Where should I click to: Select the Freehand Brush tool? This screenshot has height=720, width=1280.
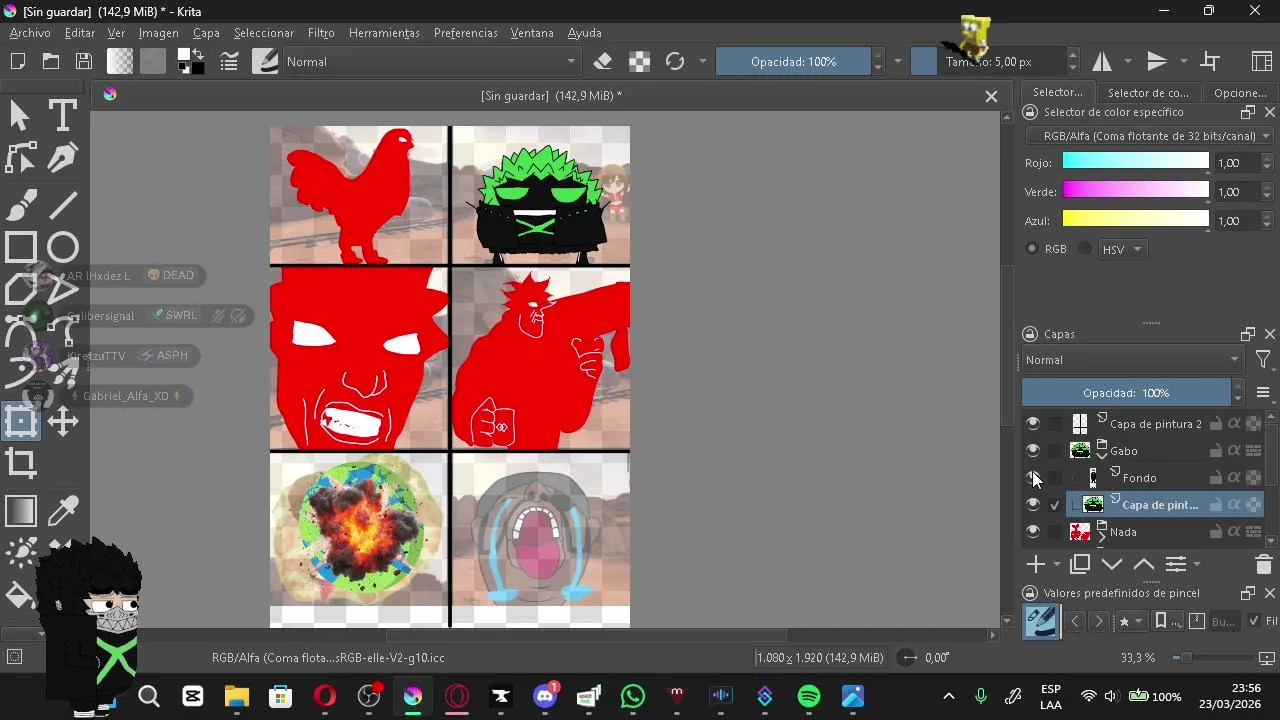pos(20,206)
